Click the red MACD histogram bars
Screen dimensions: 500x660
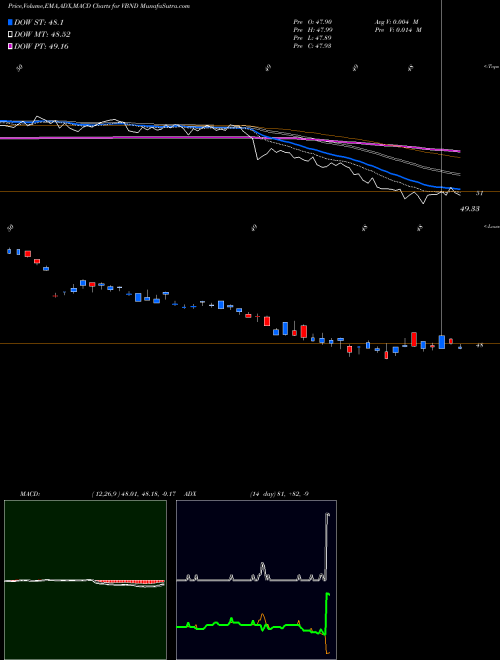pos(129,582)
